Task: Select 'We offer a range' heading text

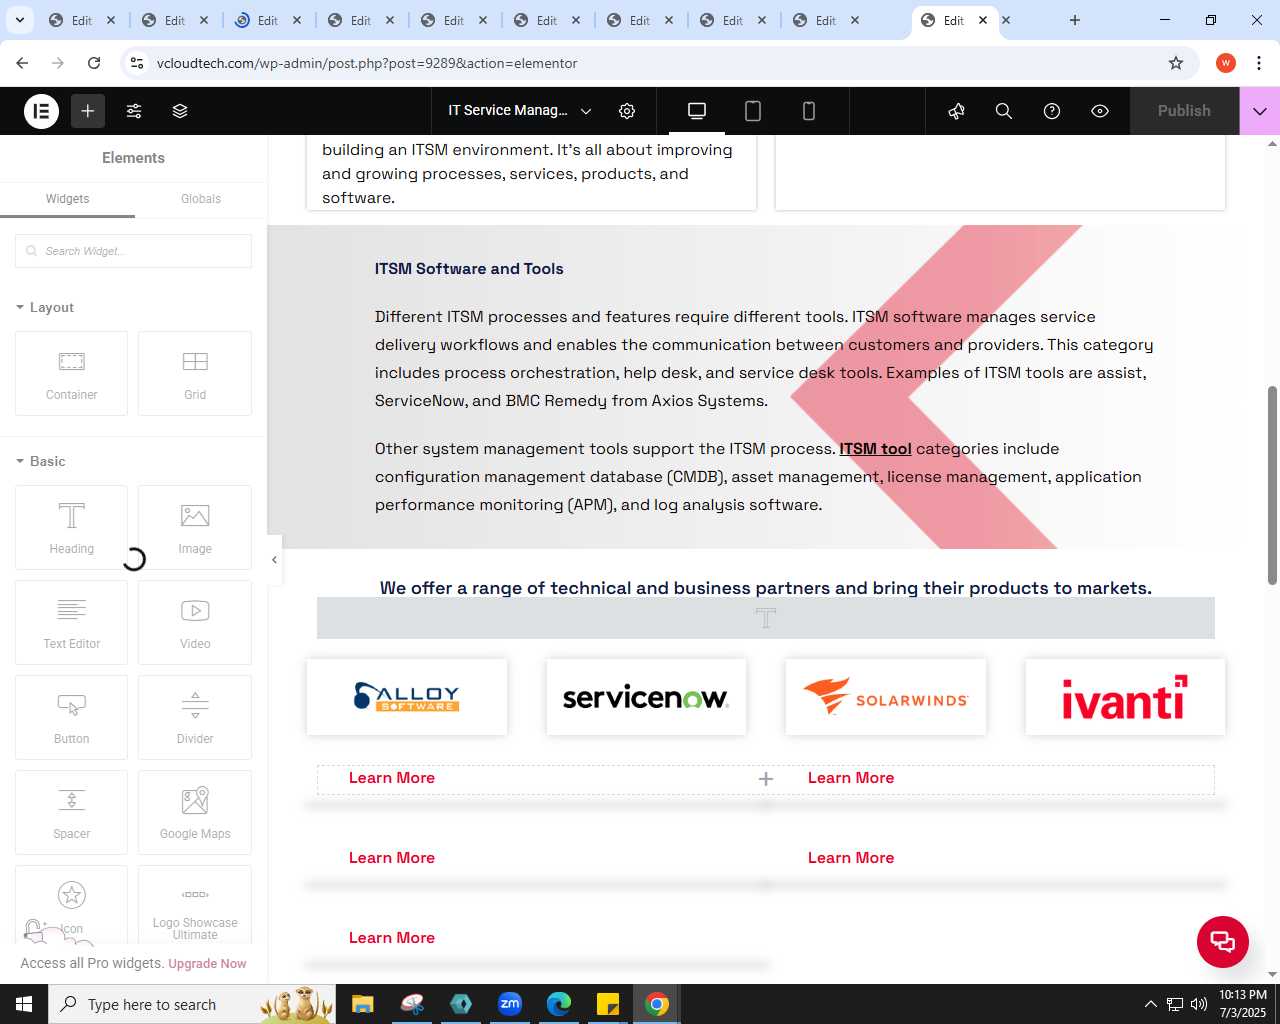Action: point(766,588)
